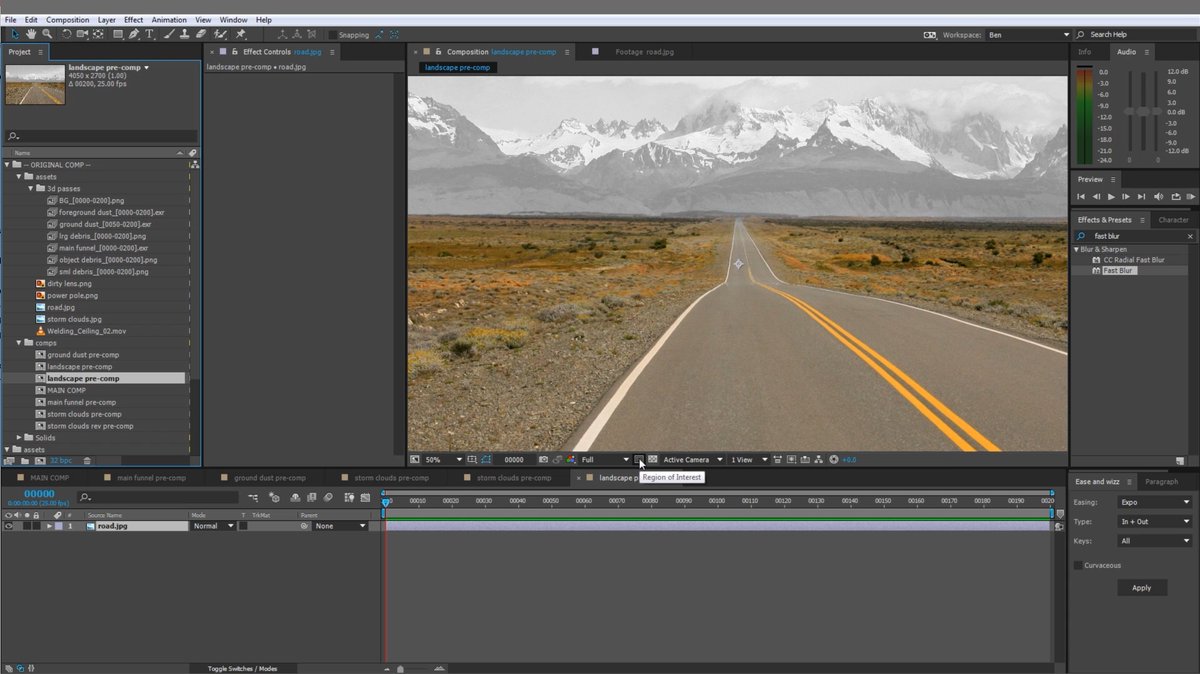
Task: Open the Composition menu
Action: click(67, 20)
